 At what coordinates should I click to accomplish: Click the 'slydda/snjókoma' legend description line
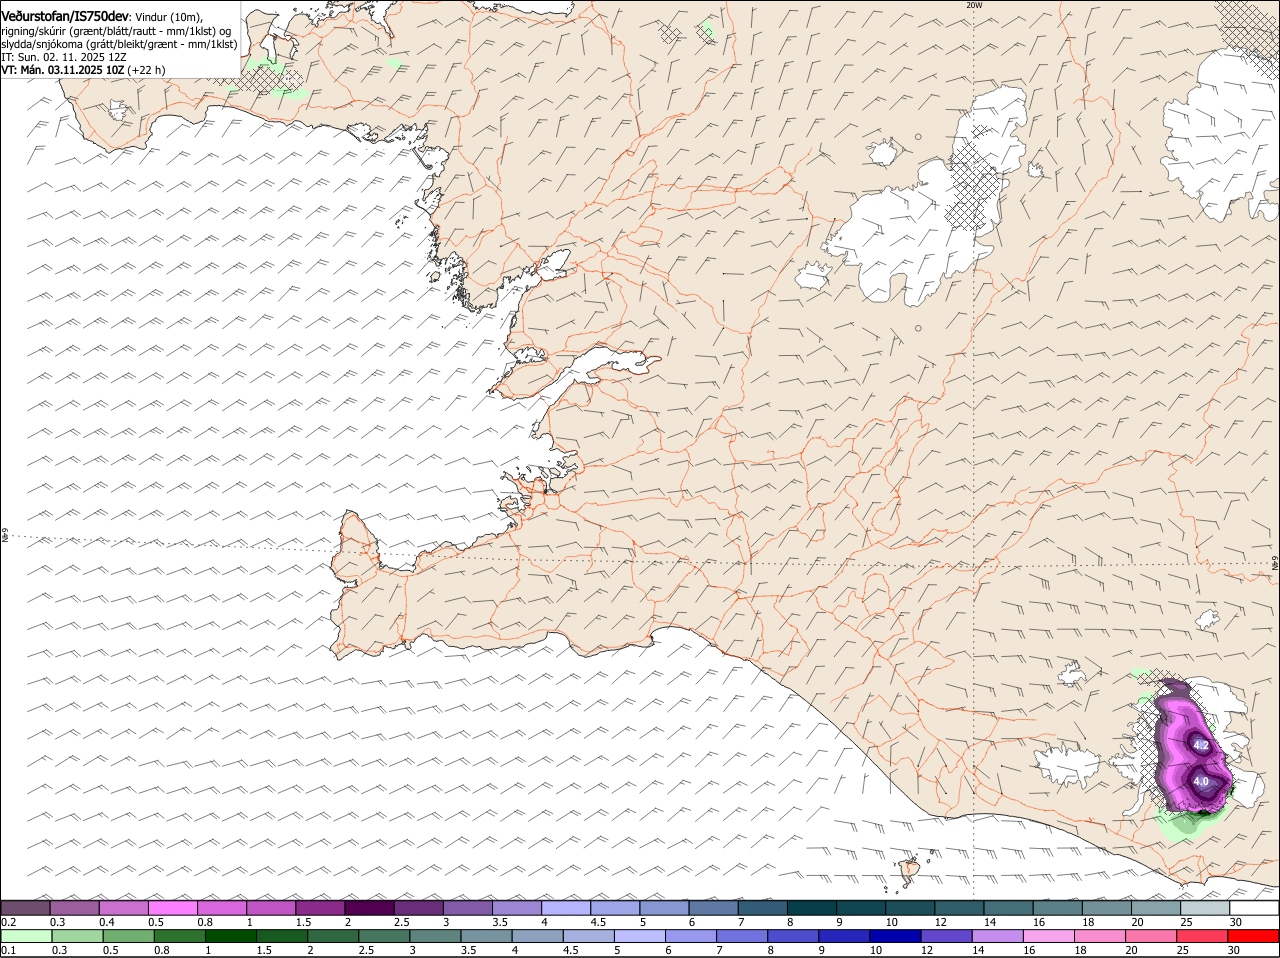tap(119, 44)
